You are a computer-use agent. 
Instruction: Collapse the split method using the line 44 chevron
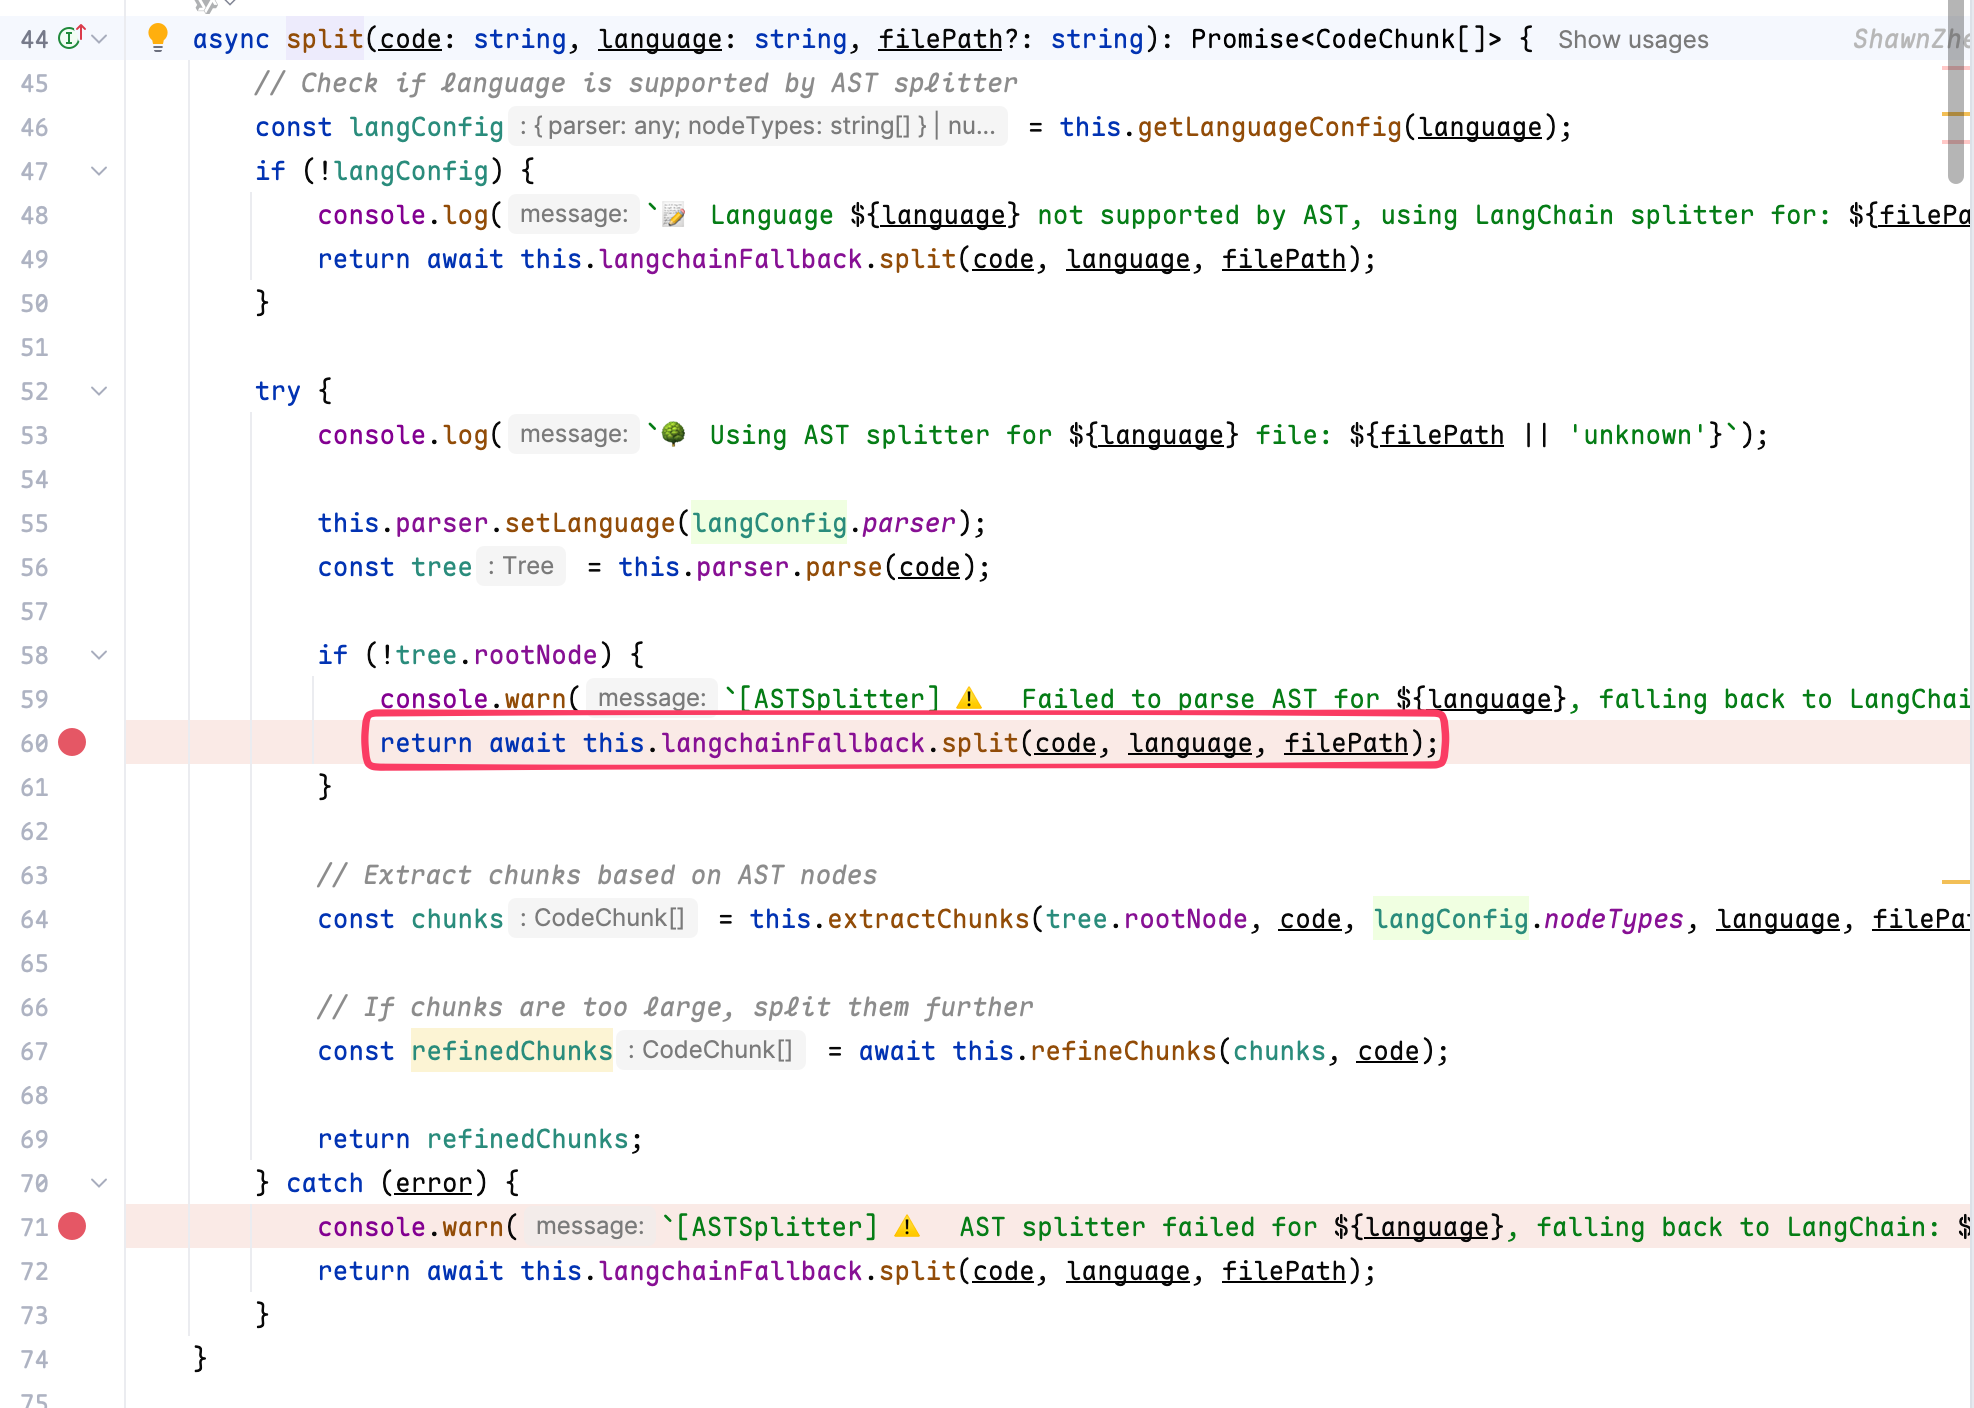pyautogui.click(x=99, y=39)
